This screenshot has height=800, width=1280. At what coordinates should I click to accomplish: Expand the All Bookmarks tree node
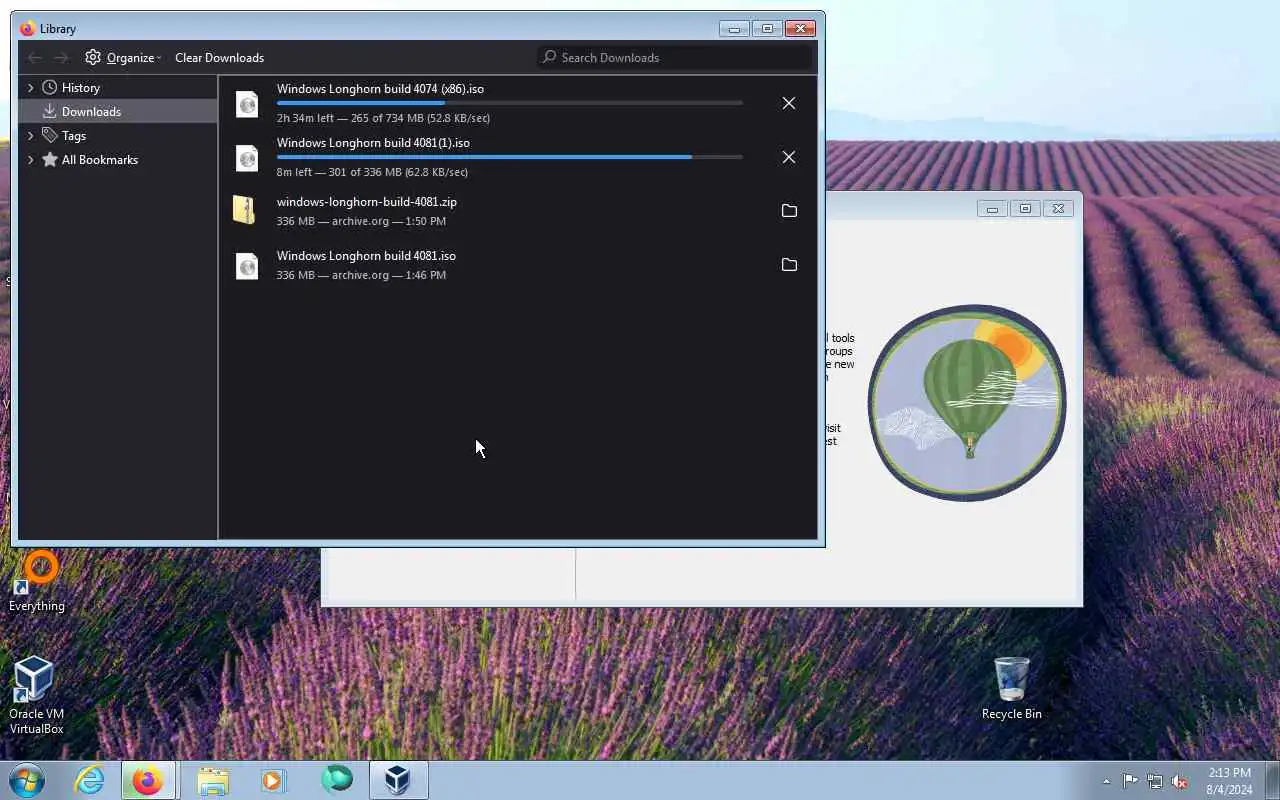coord(30,159)
